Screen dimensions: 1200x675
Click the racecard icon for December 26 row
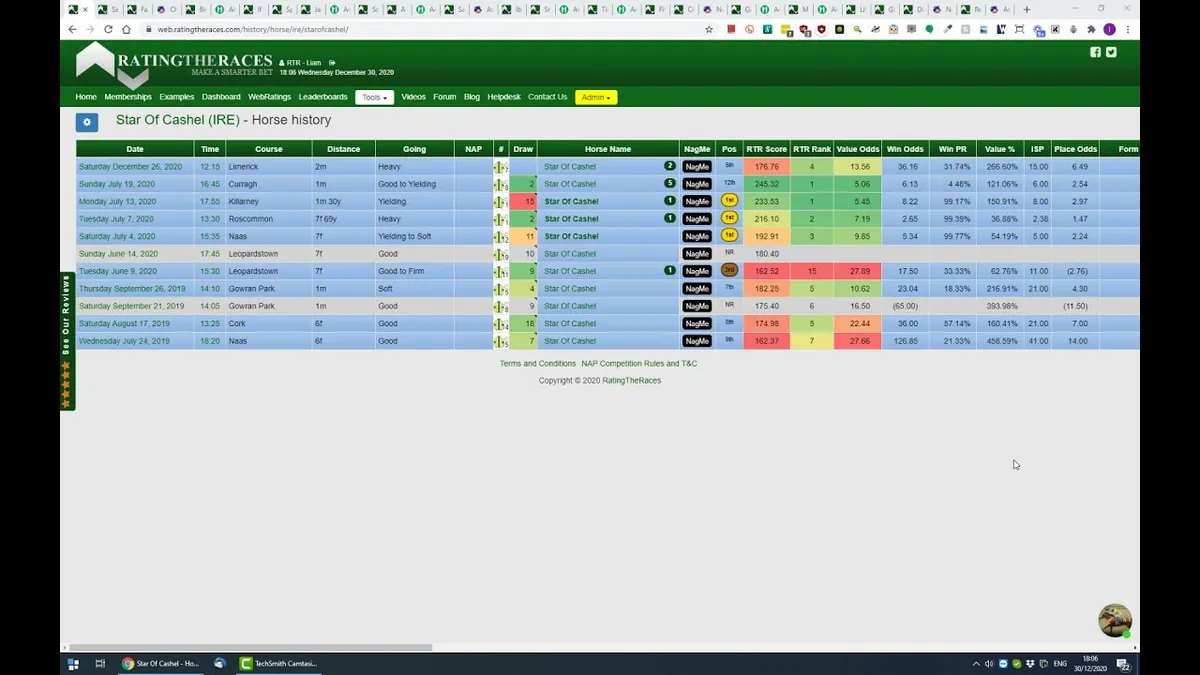pos(500,167)
